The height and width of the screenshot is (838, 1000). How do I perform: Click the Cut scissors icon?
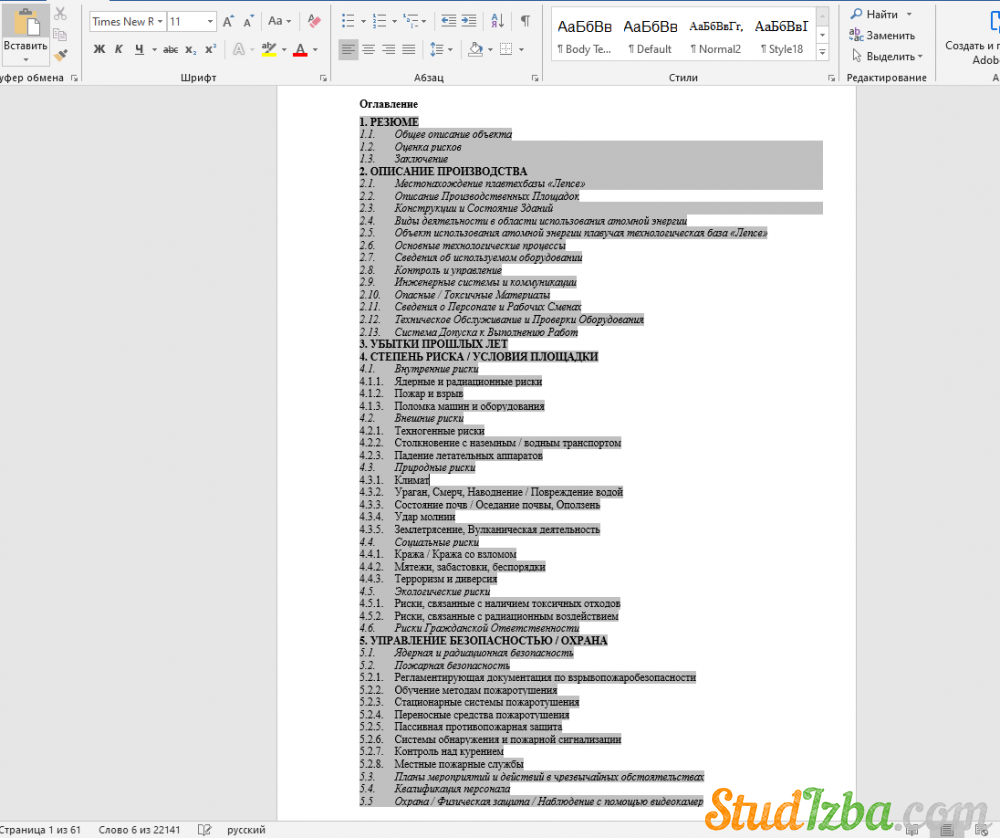[61, 13]
